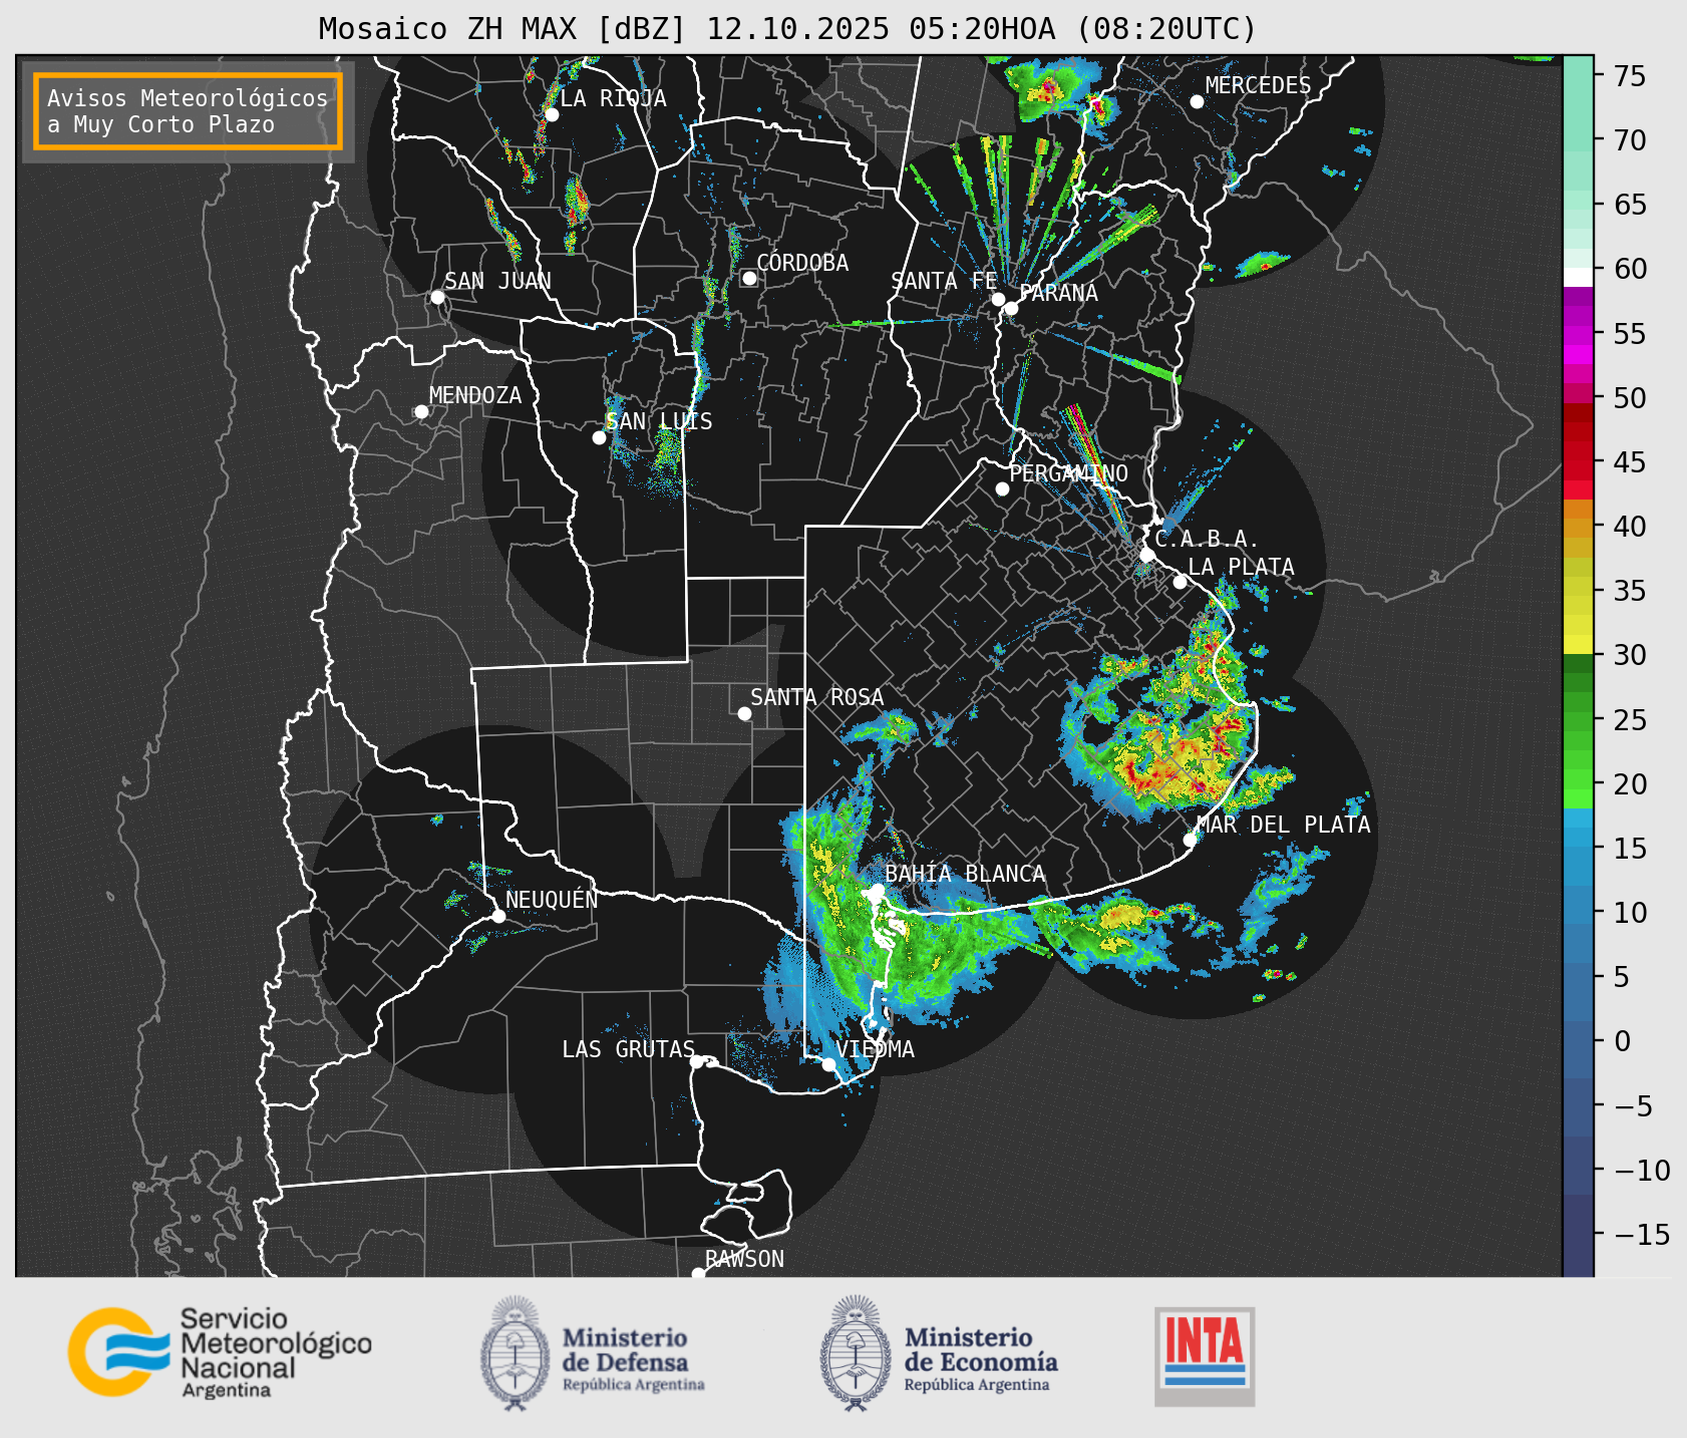Click the La Plata city label
This screenshot has width=1687, height=1438.
(1241, 567)
